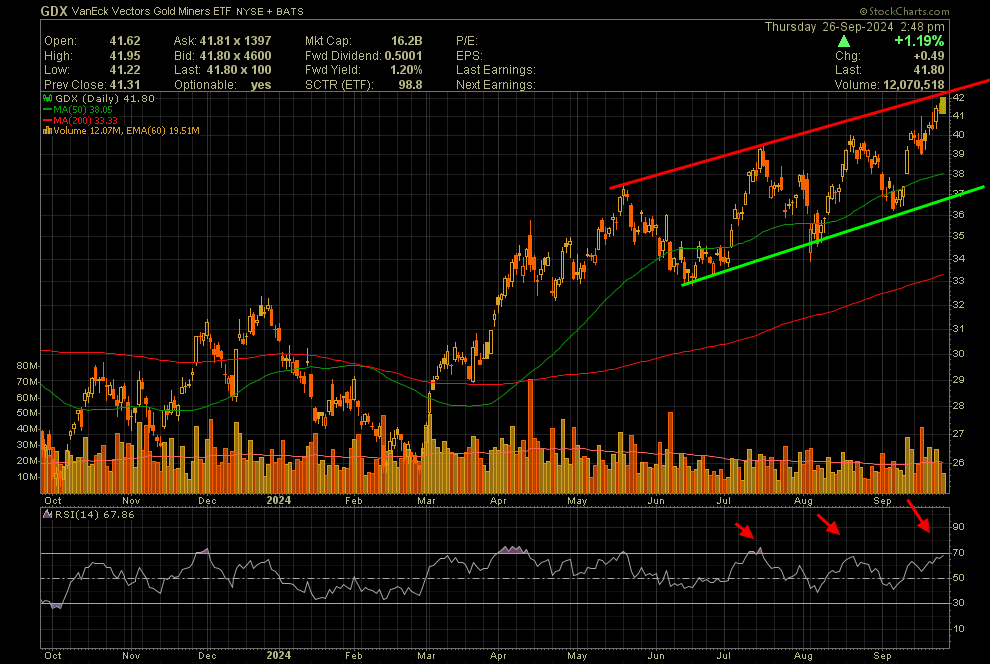Click the GDX ticker symbol in the header
990x664 pixels.
[54, 11]
